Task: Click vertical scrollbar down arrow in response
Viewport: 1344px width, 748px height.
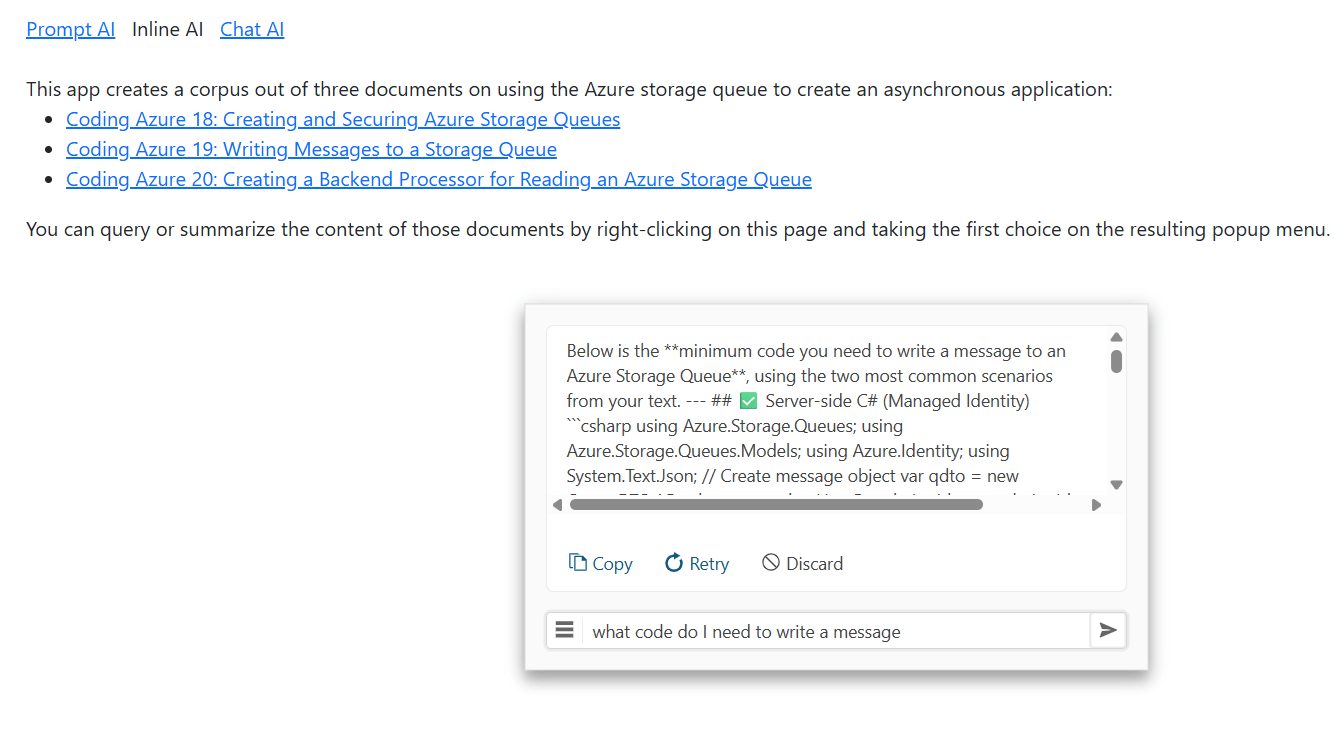Action: [1116, 484]
